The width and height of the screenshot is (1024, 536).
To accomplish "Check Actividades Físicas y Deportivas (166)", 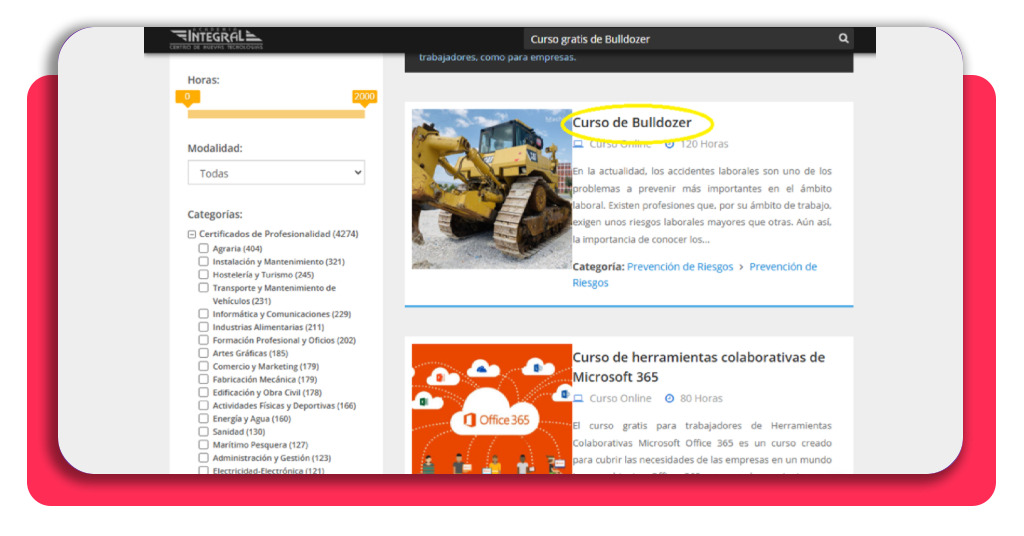I will click(x=204, y=405).
